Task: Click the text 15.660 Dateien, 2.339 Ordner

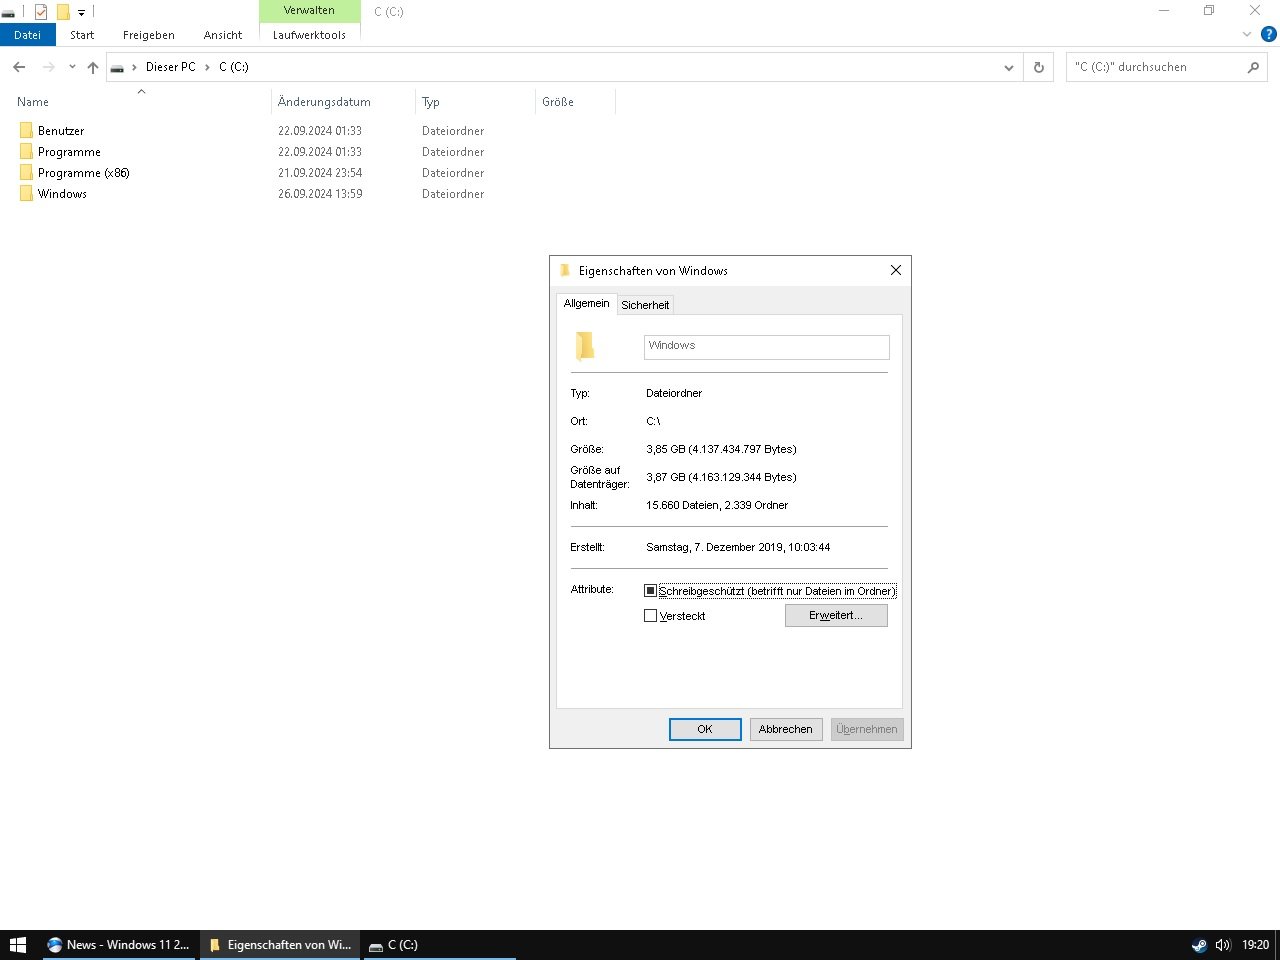Action: coord(717,505)
